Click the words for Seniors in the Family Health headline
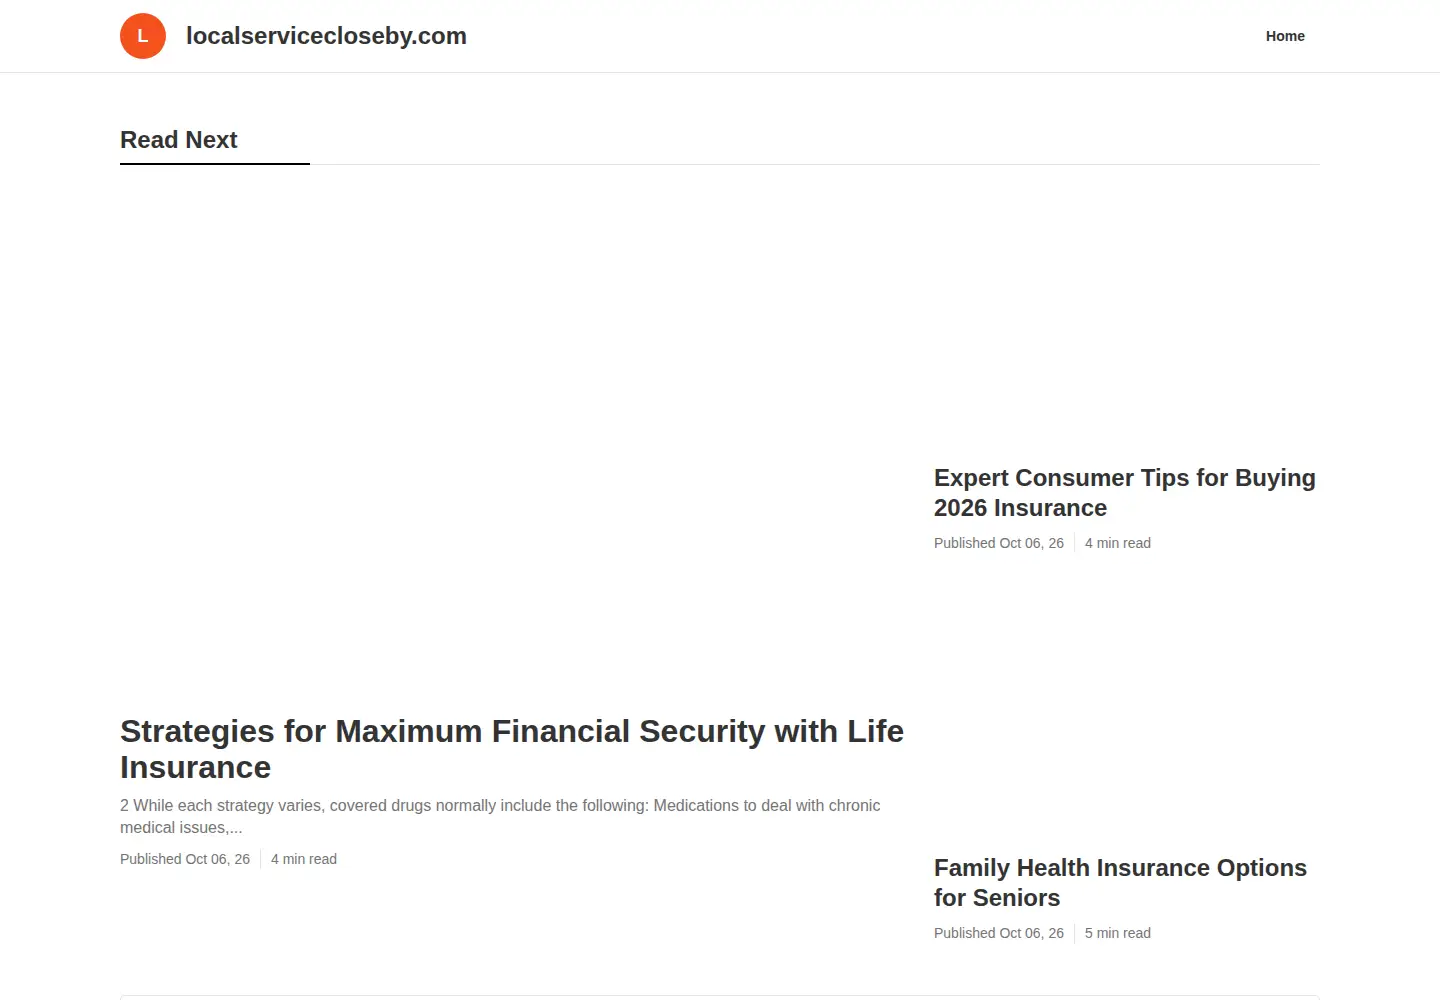The height and width of the screenshot is (1000, 1440). [x=997, y=898]
